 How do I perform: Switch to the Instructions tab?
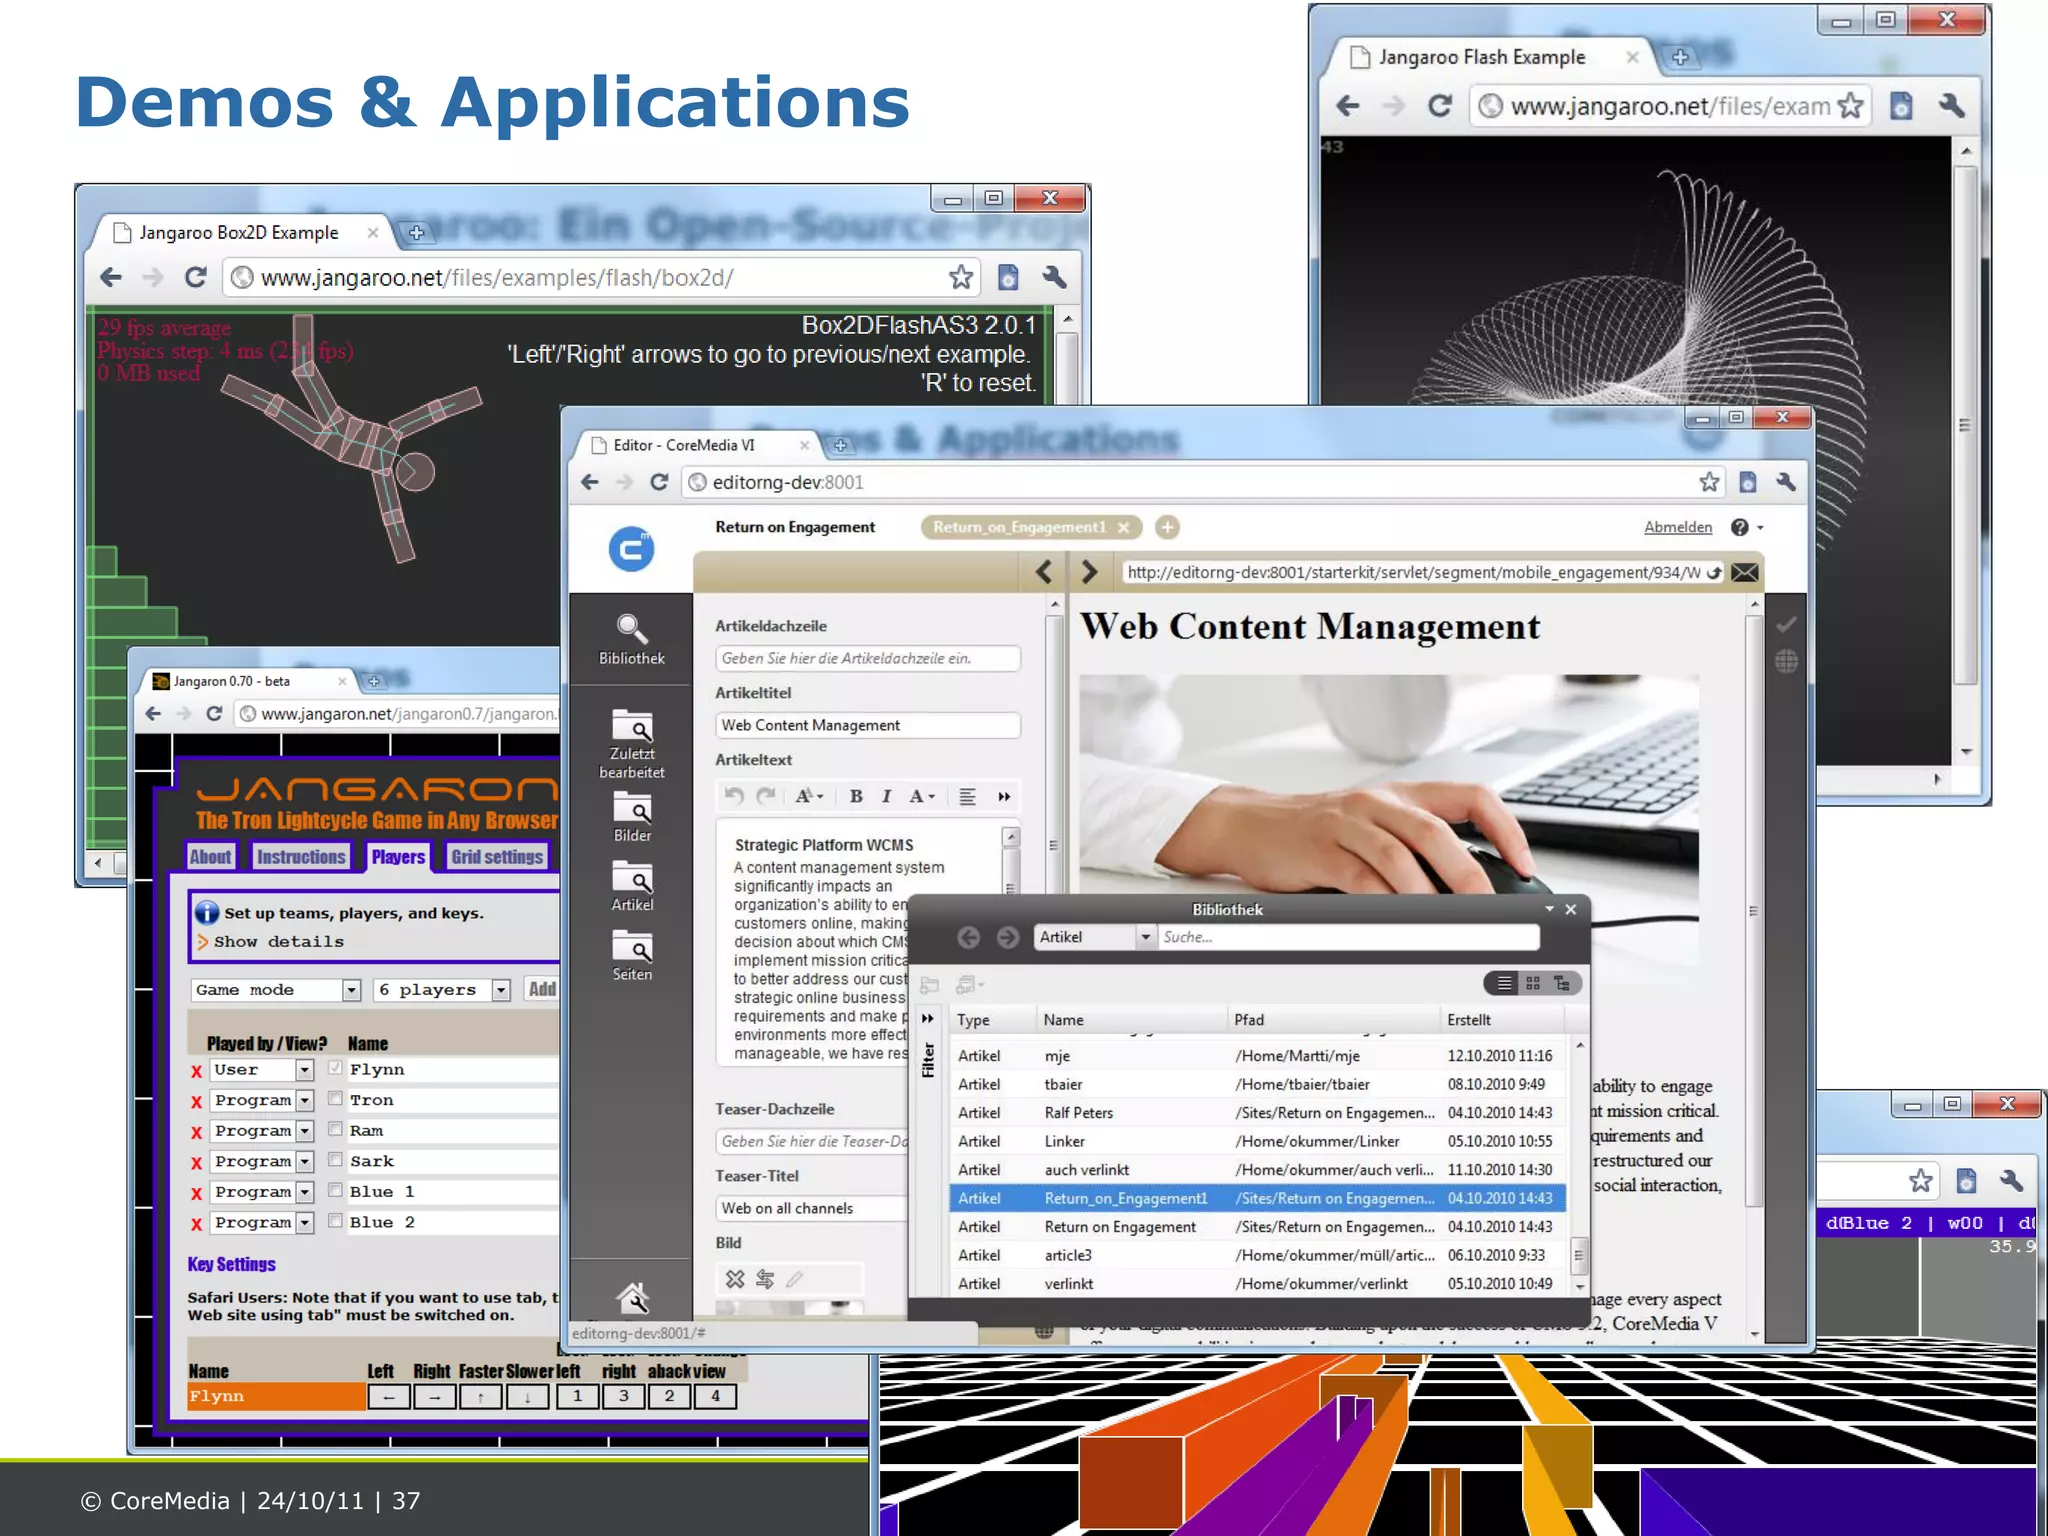pyautogui.click(x=300, y=857)
